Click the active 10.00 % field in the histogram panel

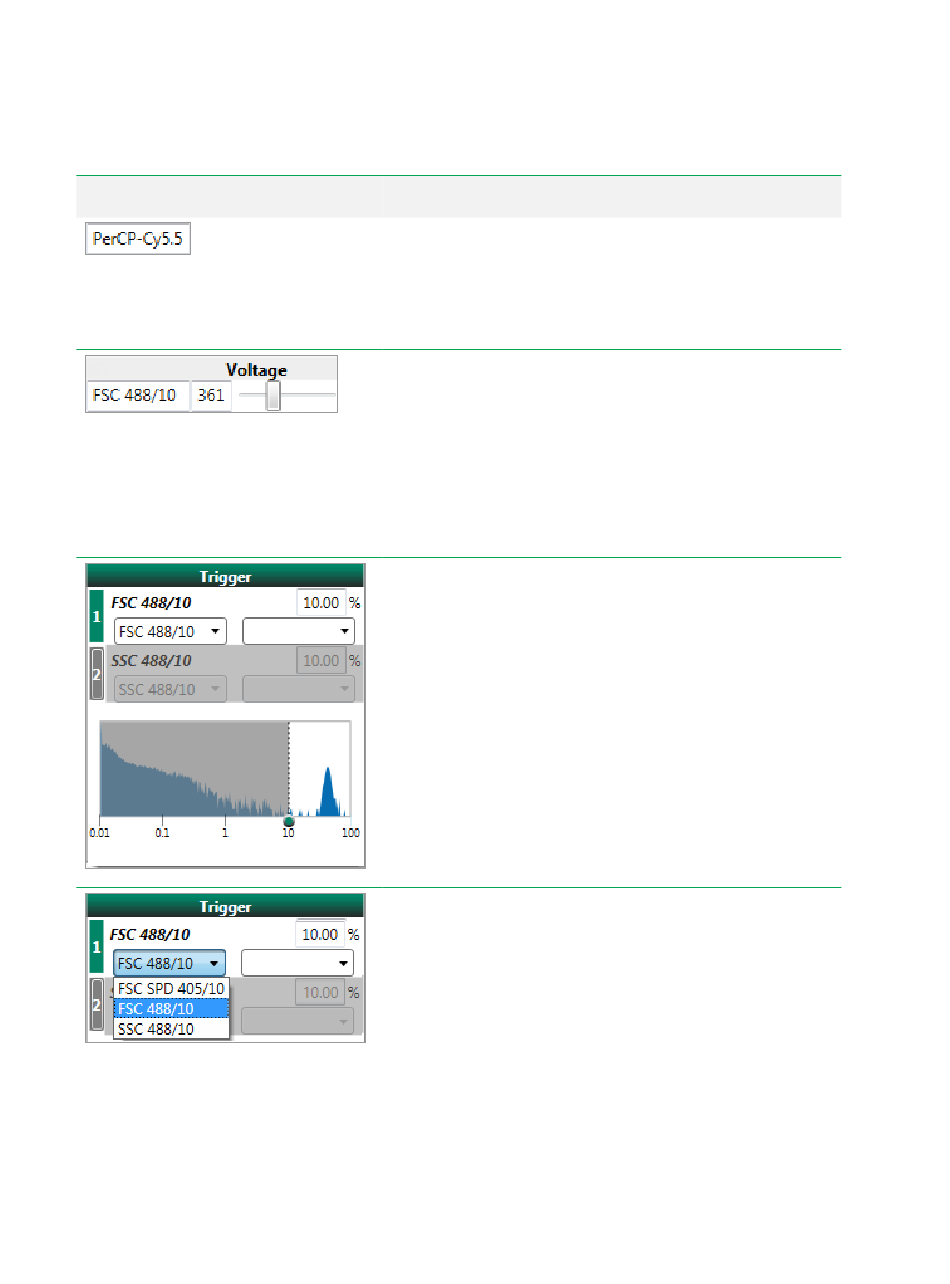[x=321, y=603]
